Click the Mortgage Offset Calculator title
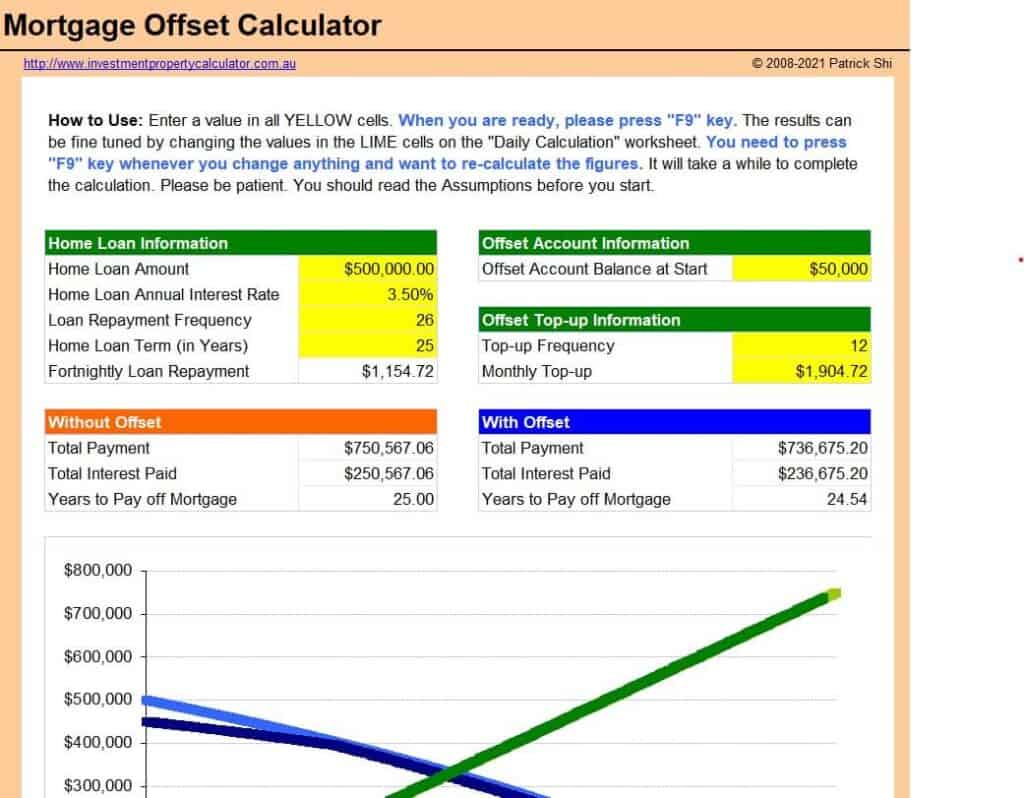This screenshot has width=1024, height=798. coord(192,25)
